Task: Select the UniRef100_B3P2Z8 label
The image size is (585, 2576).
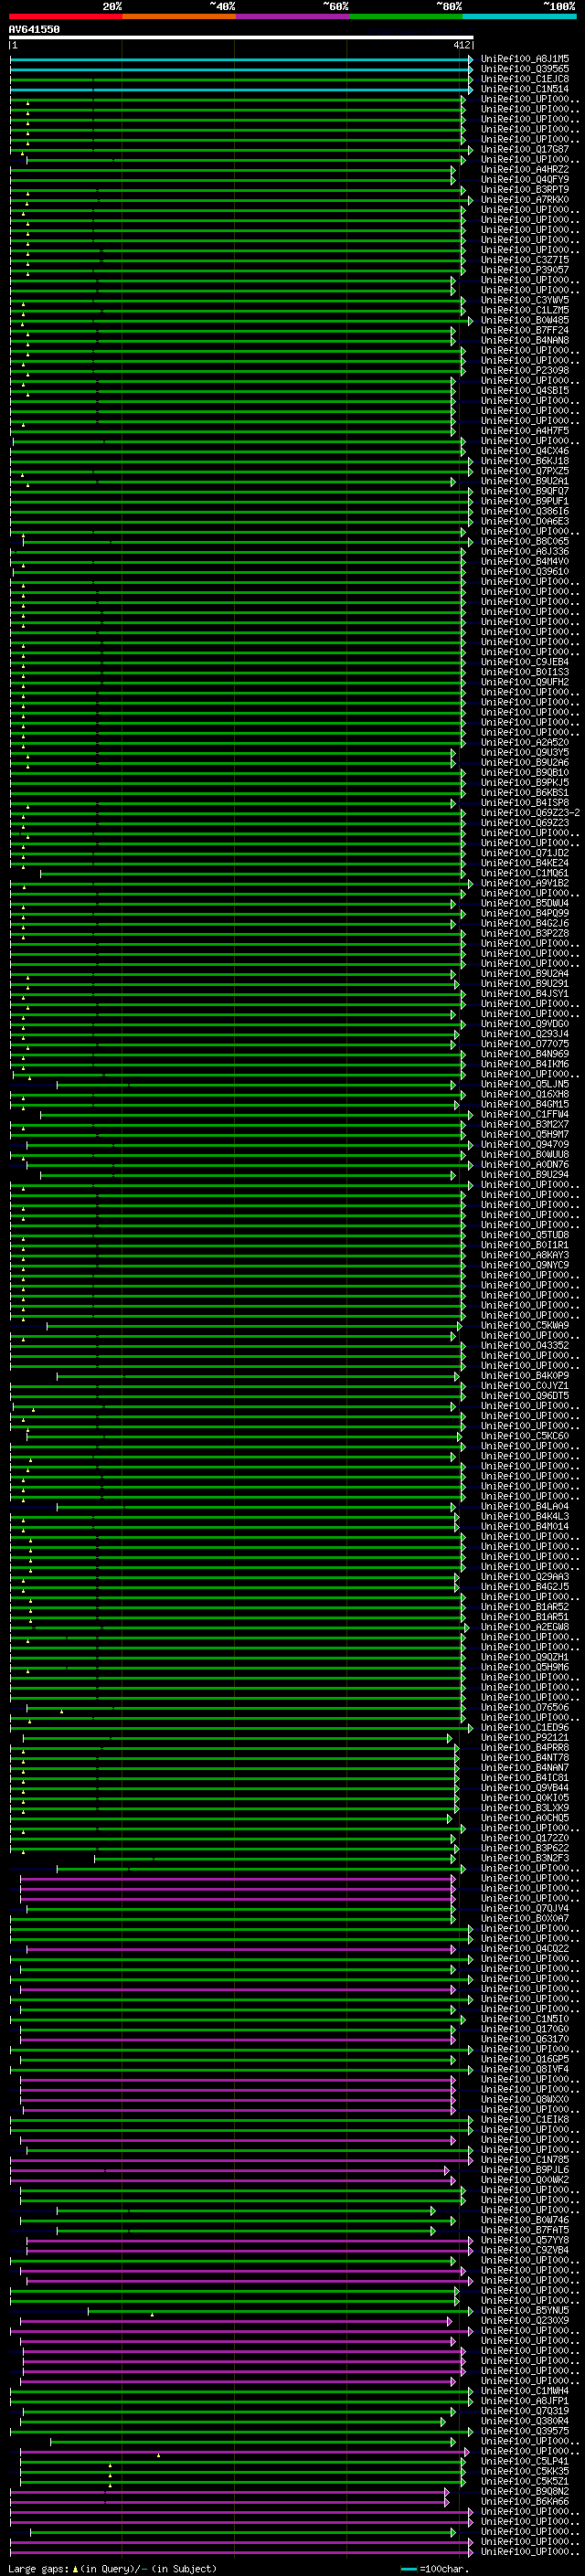Action: (x=525, y=933)
